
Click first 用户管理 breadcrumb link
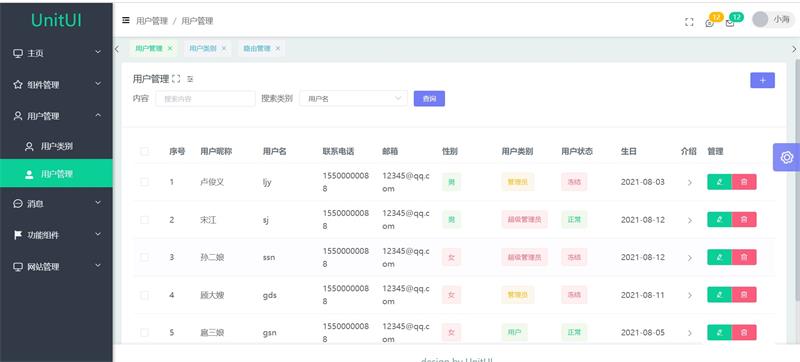coord(152,21)
